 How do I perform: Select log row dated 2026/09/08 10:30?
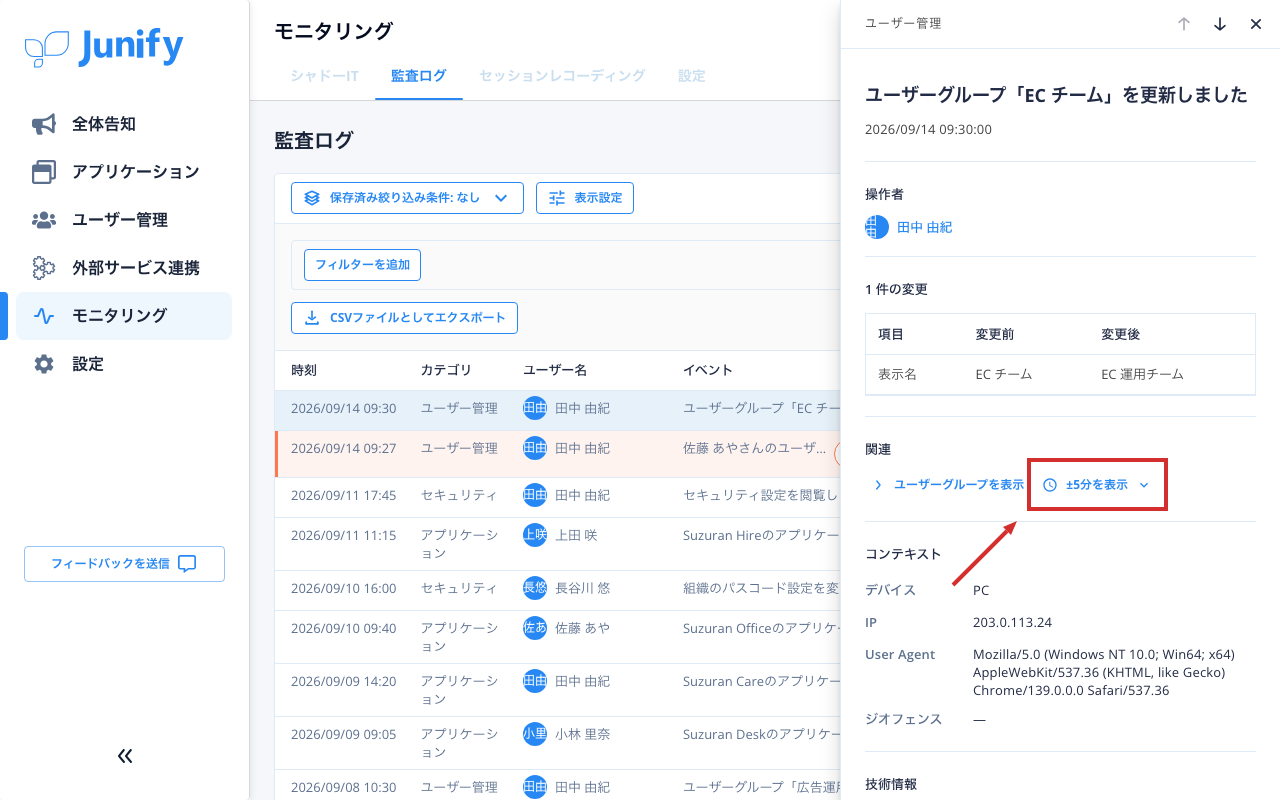click(558, 786)
